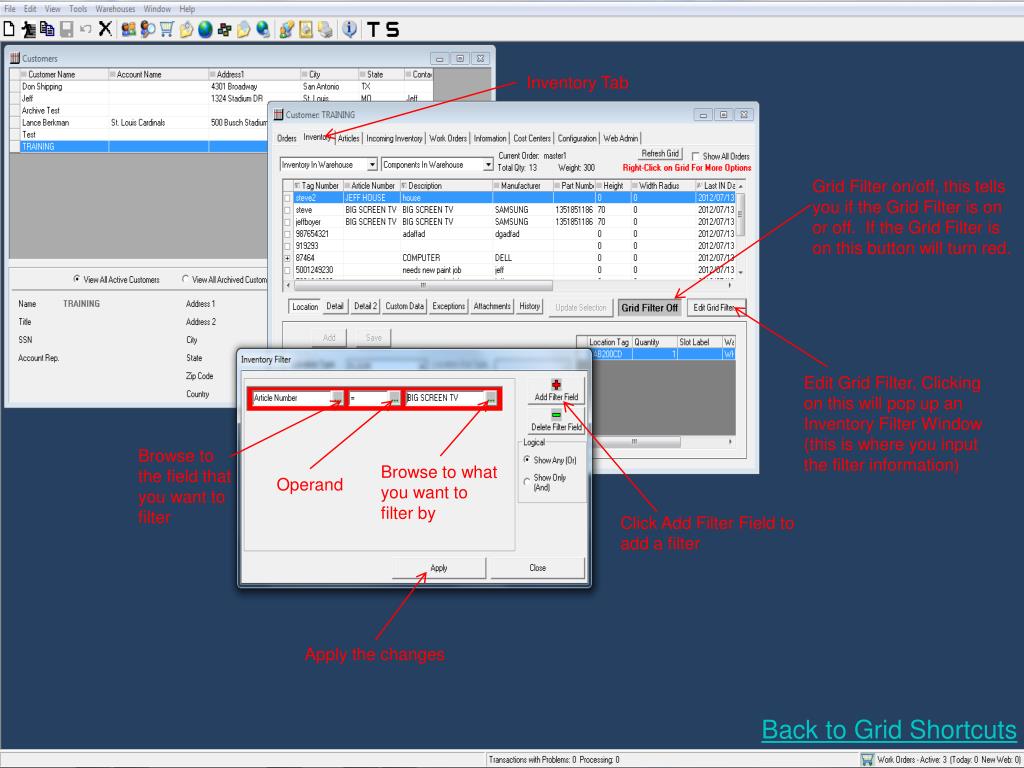Image resolution: width=1024 pixels, height=768 pixels.
Task: Select the Lance Berkman customer row
Action: tap(140, 122)
